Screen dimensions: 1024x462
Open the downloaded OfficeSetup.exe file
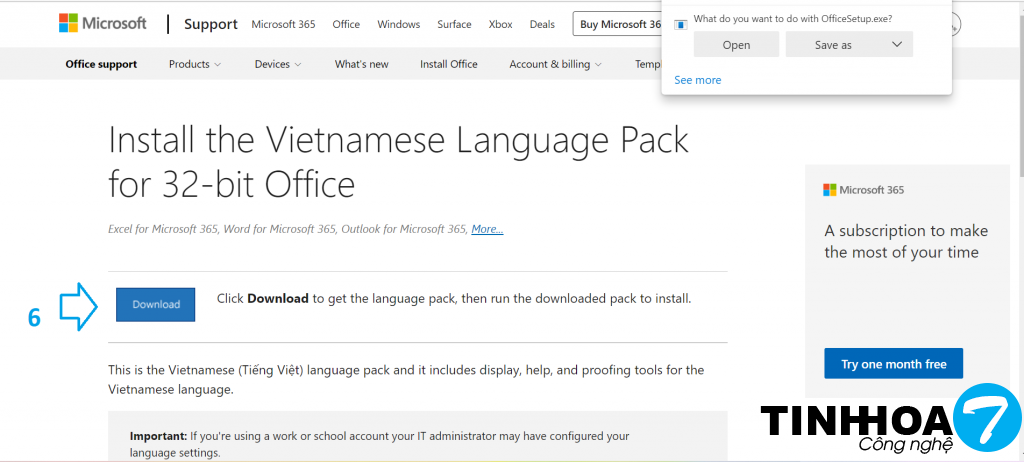(736, 45)
